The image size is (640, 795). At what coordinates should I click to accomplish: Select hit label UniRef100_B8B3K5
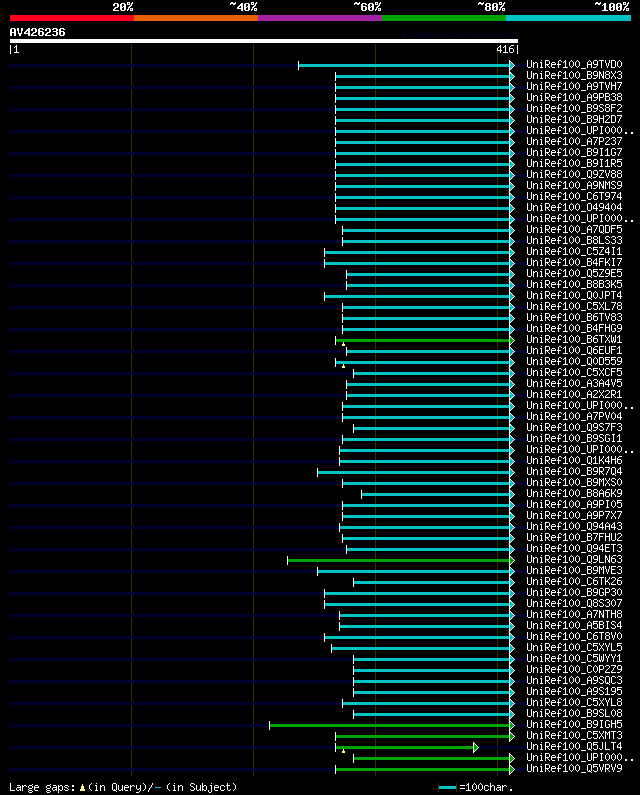click(574, 284)
